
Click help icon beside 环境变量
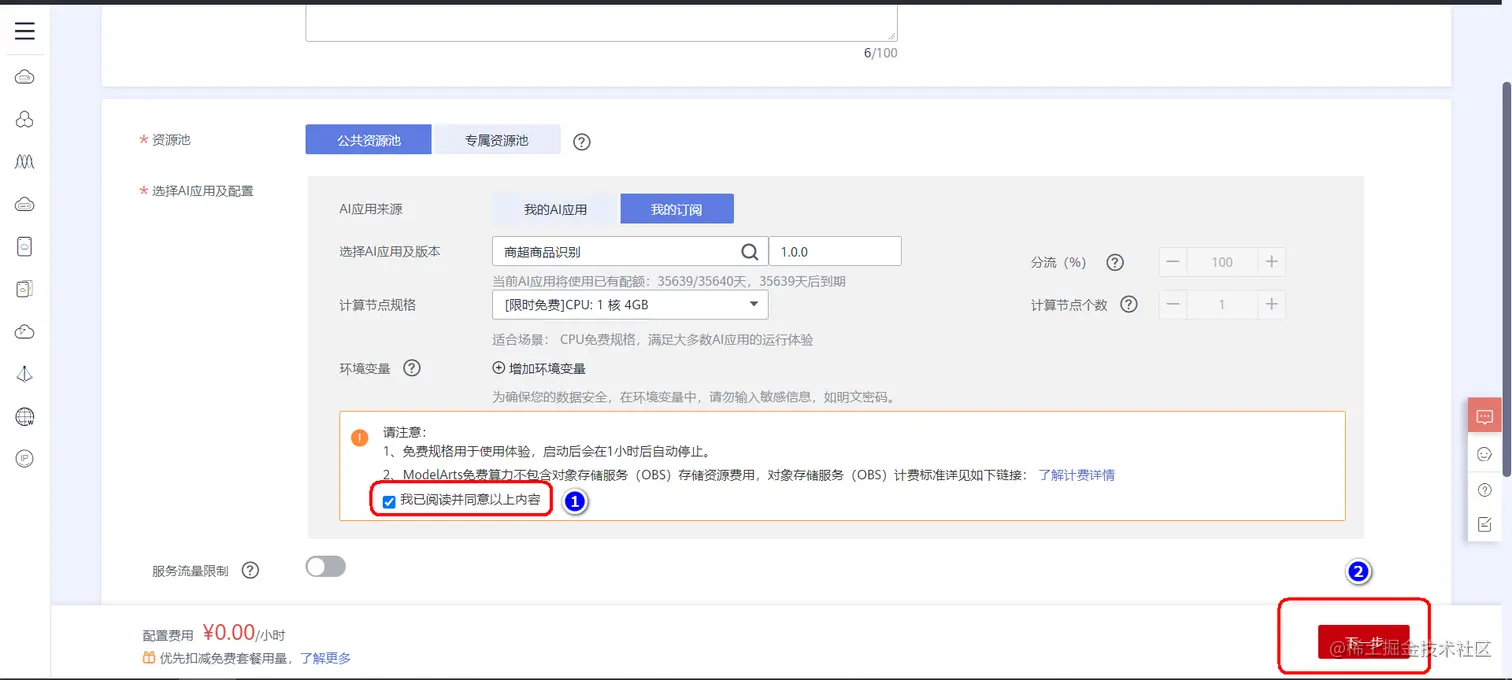411,368
